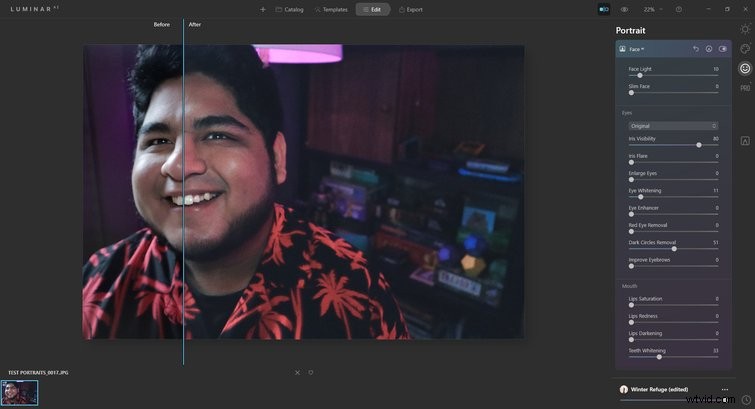Open the edit history clock icon
Screen dimensions: 755x409
[x=746, y=399]
